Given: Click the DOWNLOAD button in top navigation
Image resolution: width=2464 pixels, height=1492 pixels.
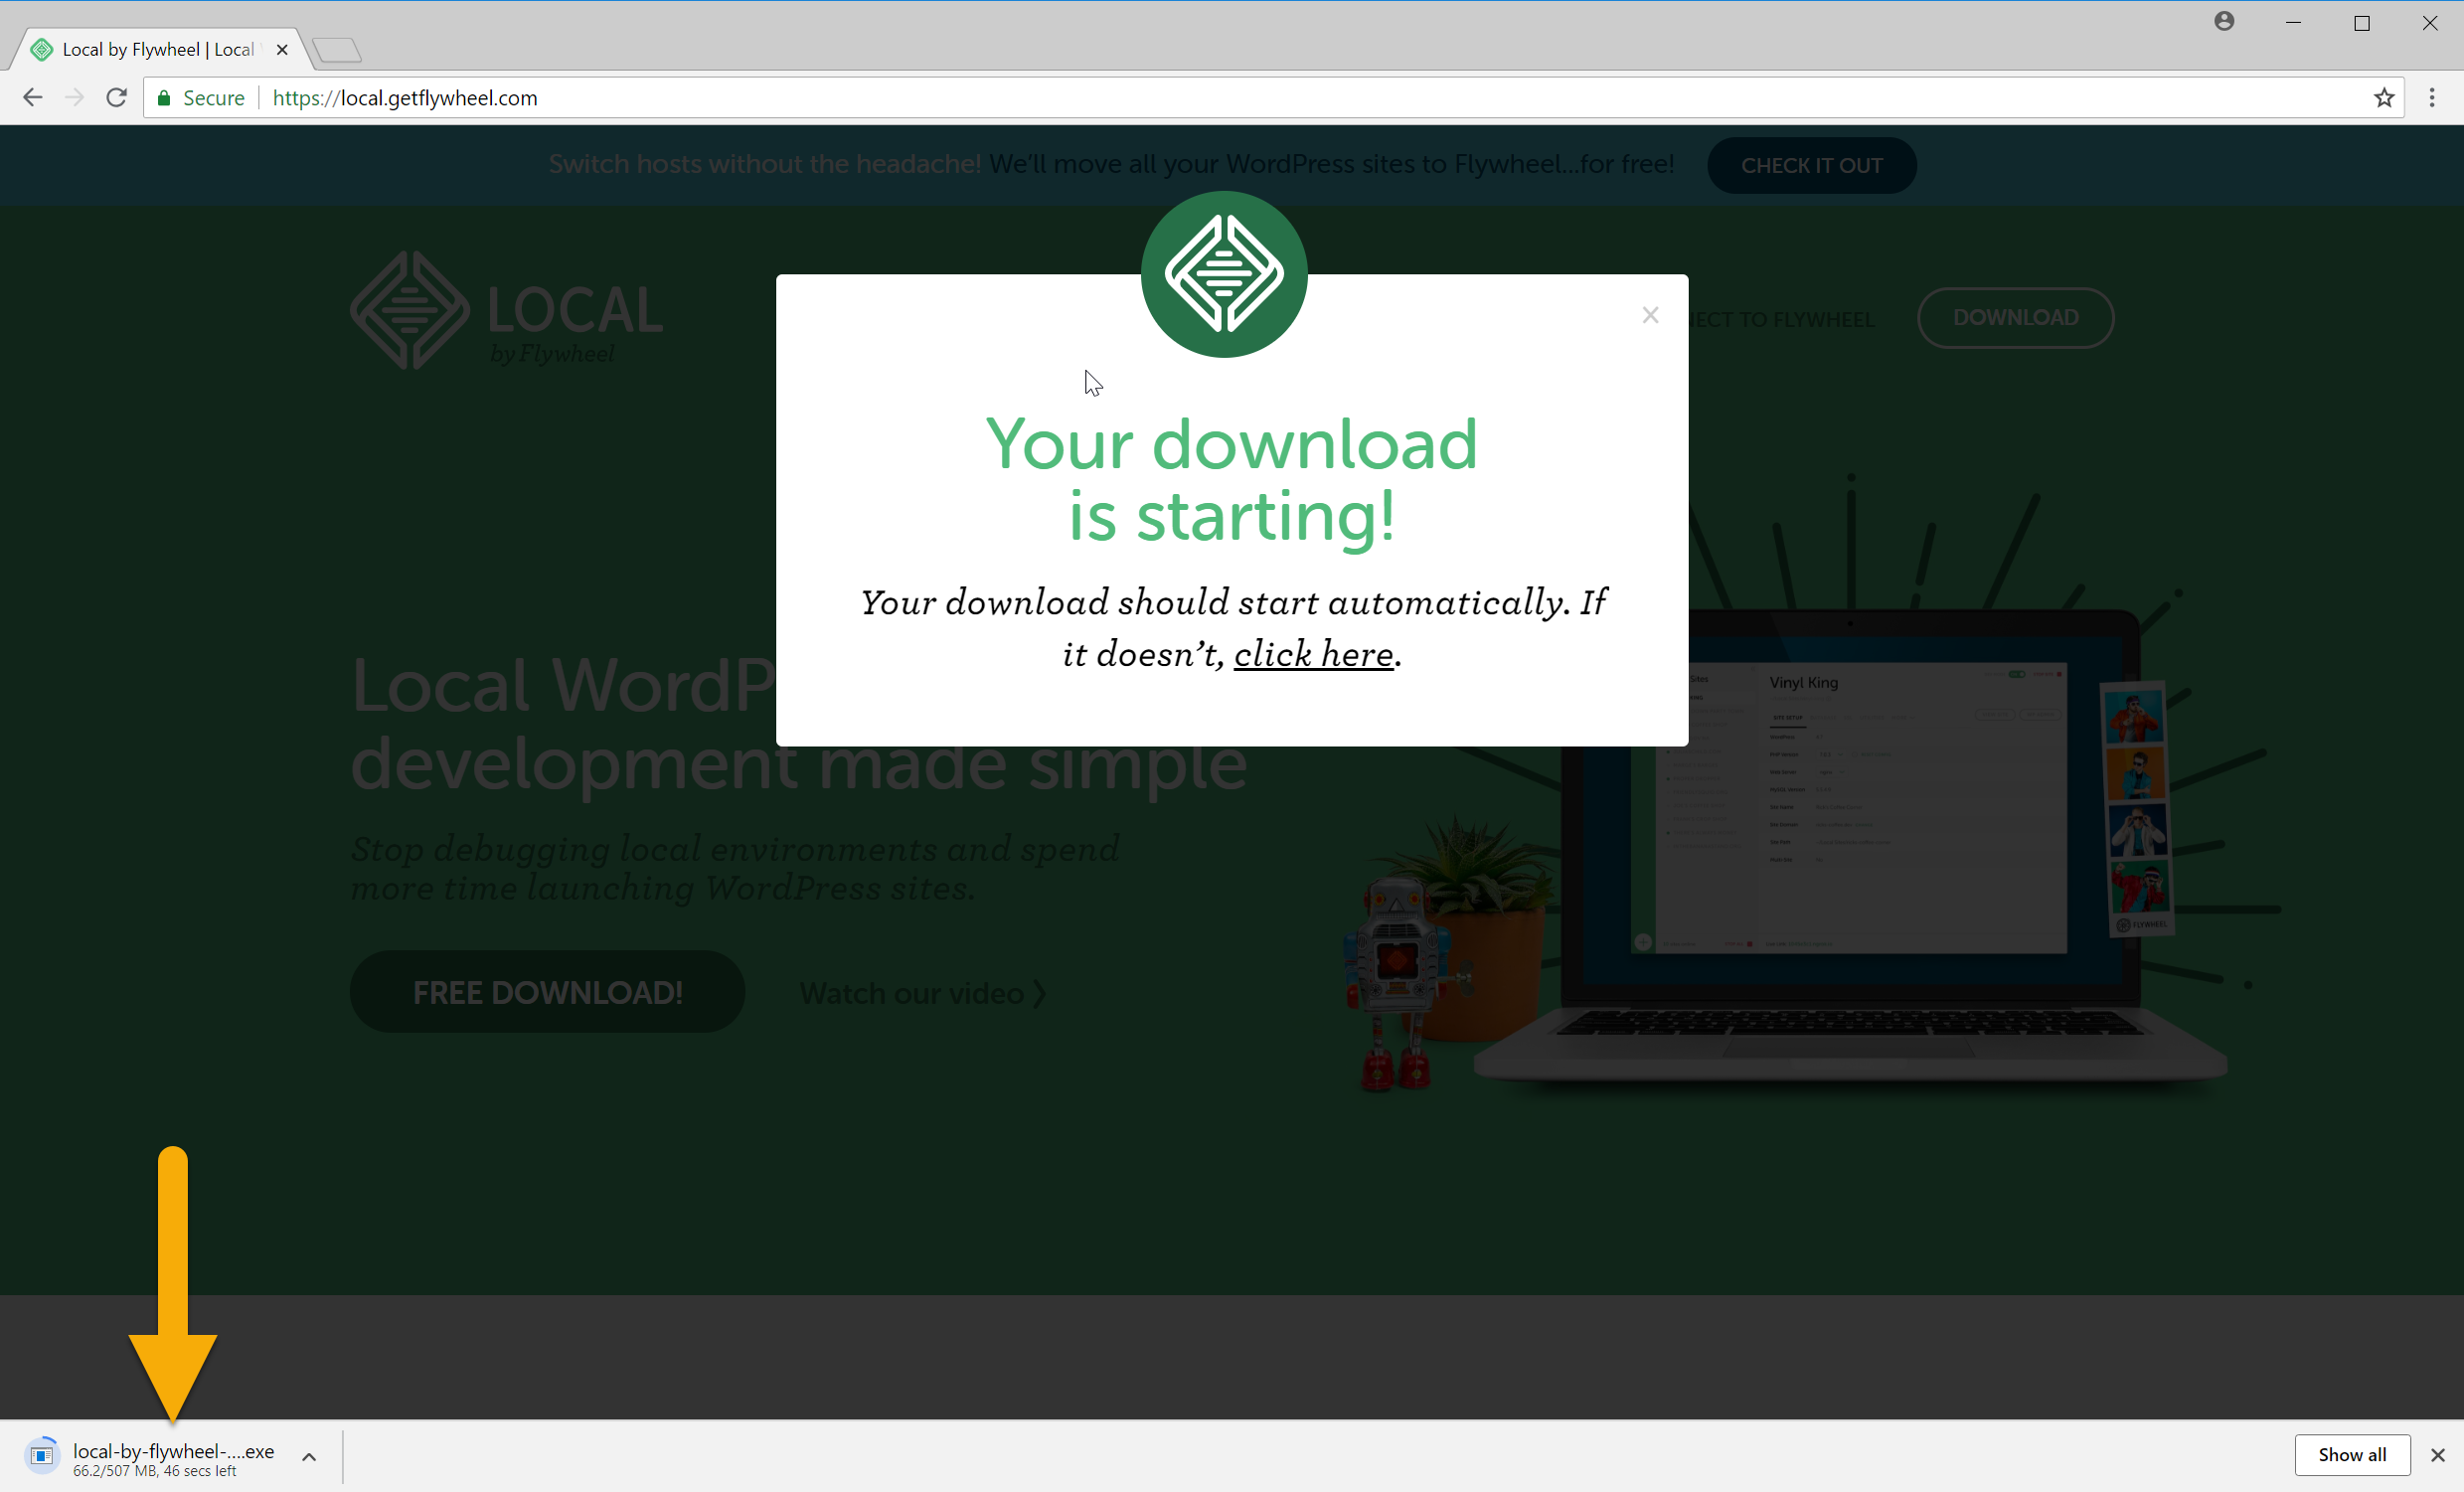Looking at the screenshot, I should [2015, 317].
